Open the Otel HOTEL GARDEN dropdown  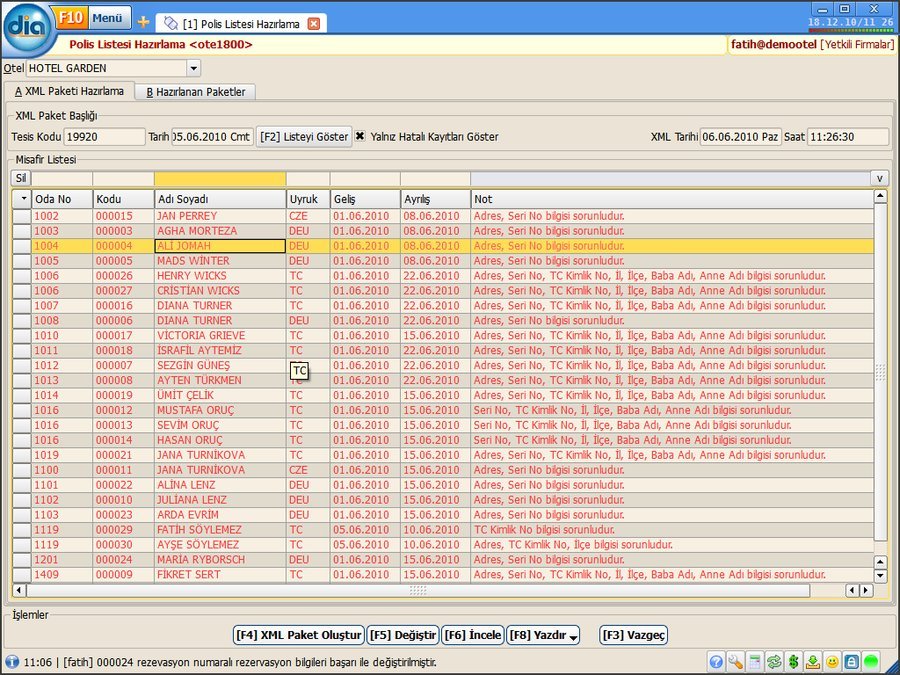(x=193, y=68)
